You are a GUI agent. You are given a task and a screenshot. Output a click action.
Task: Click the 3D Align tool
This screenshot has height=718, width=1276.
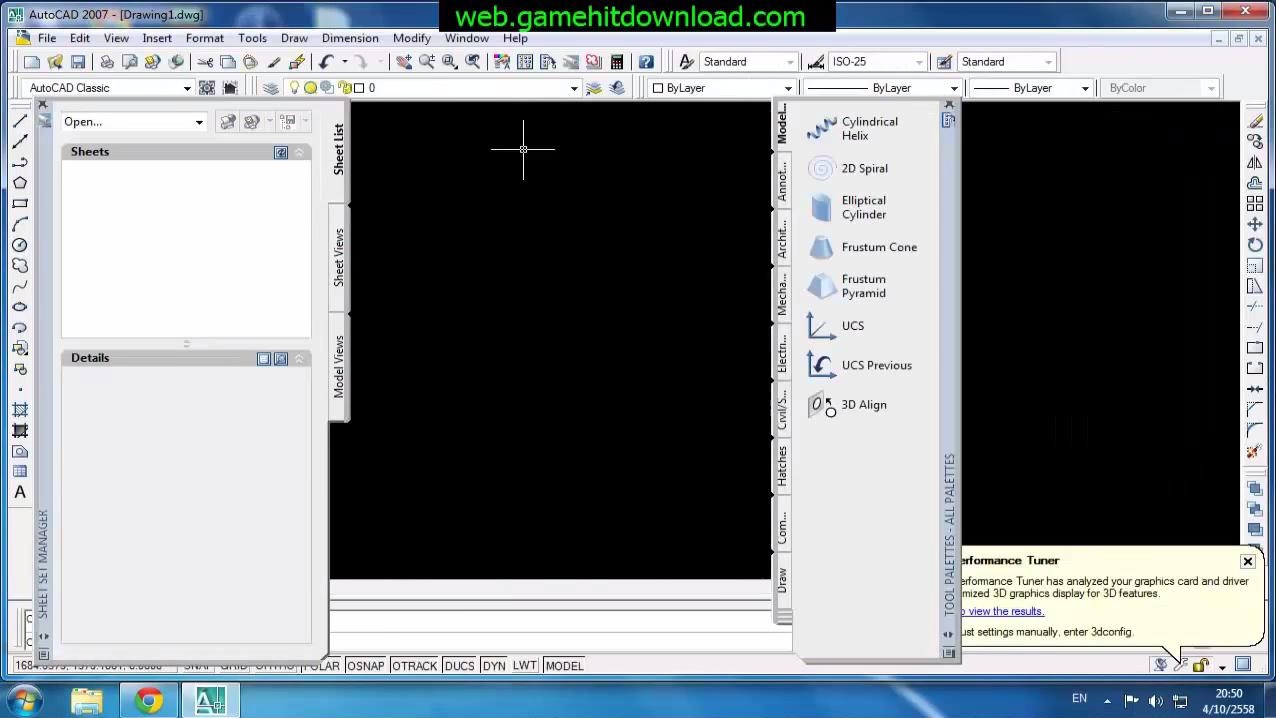pyautogui.click(x=848, y=405)
